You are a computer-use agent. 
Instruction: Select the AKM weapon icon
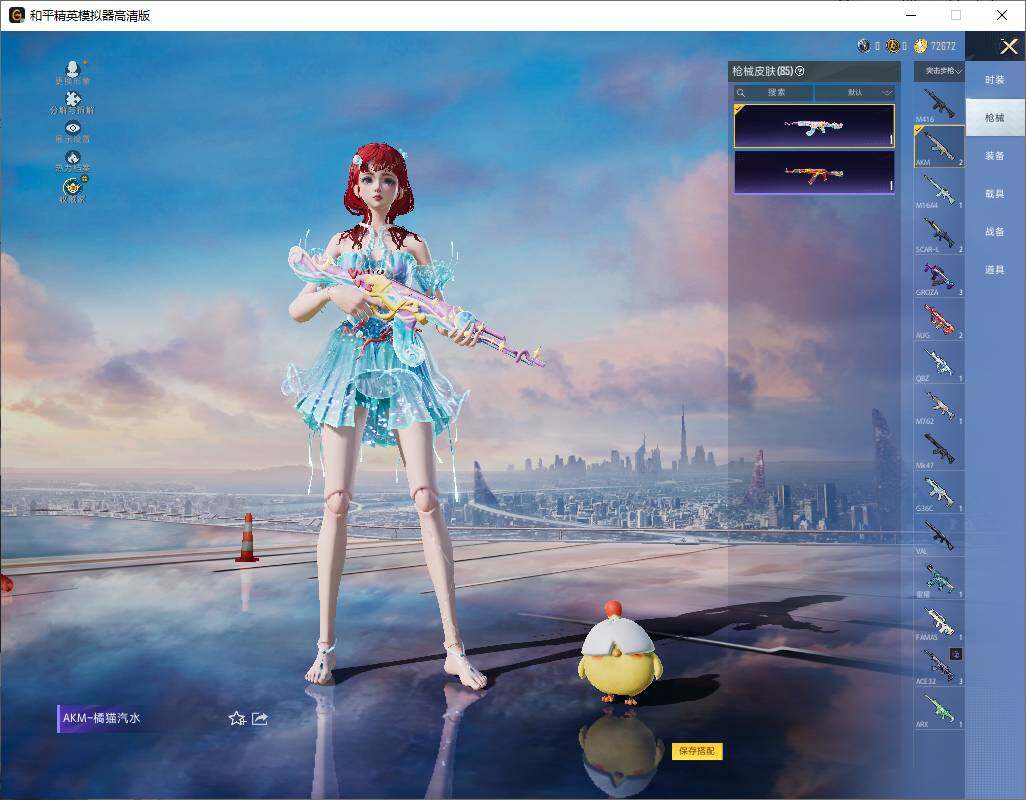[939, 147]
